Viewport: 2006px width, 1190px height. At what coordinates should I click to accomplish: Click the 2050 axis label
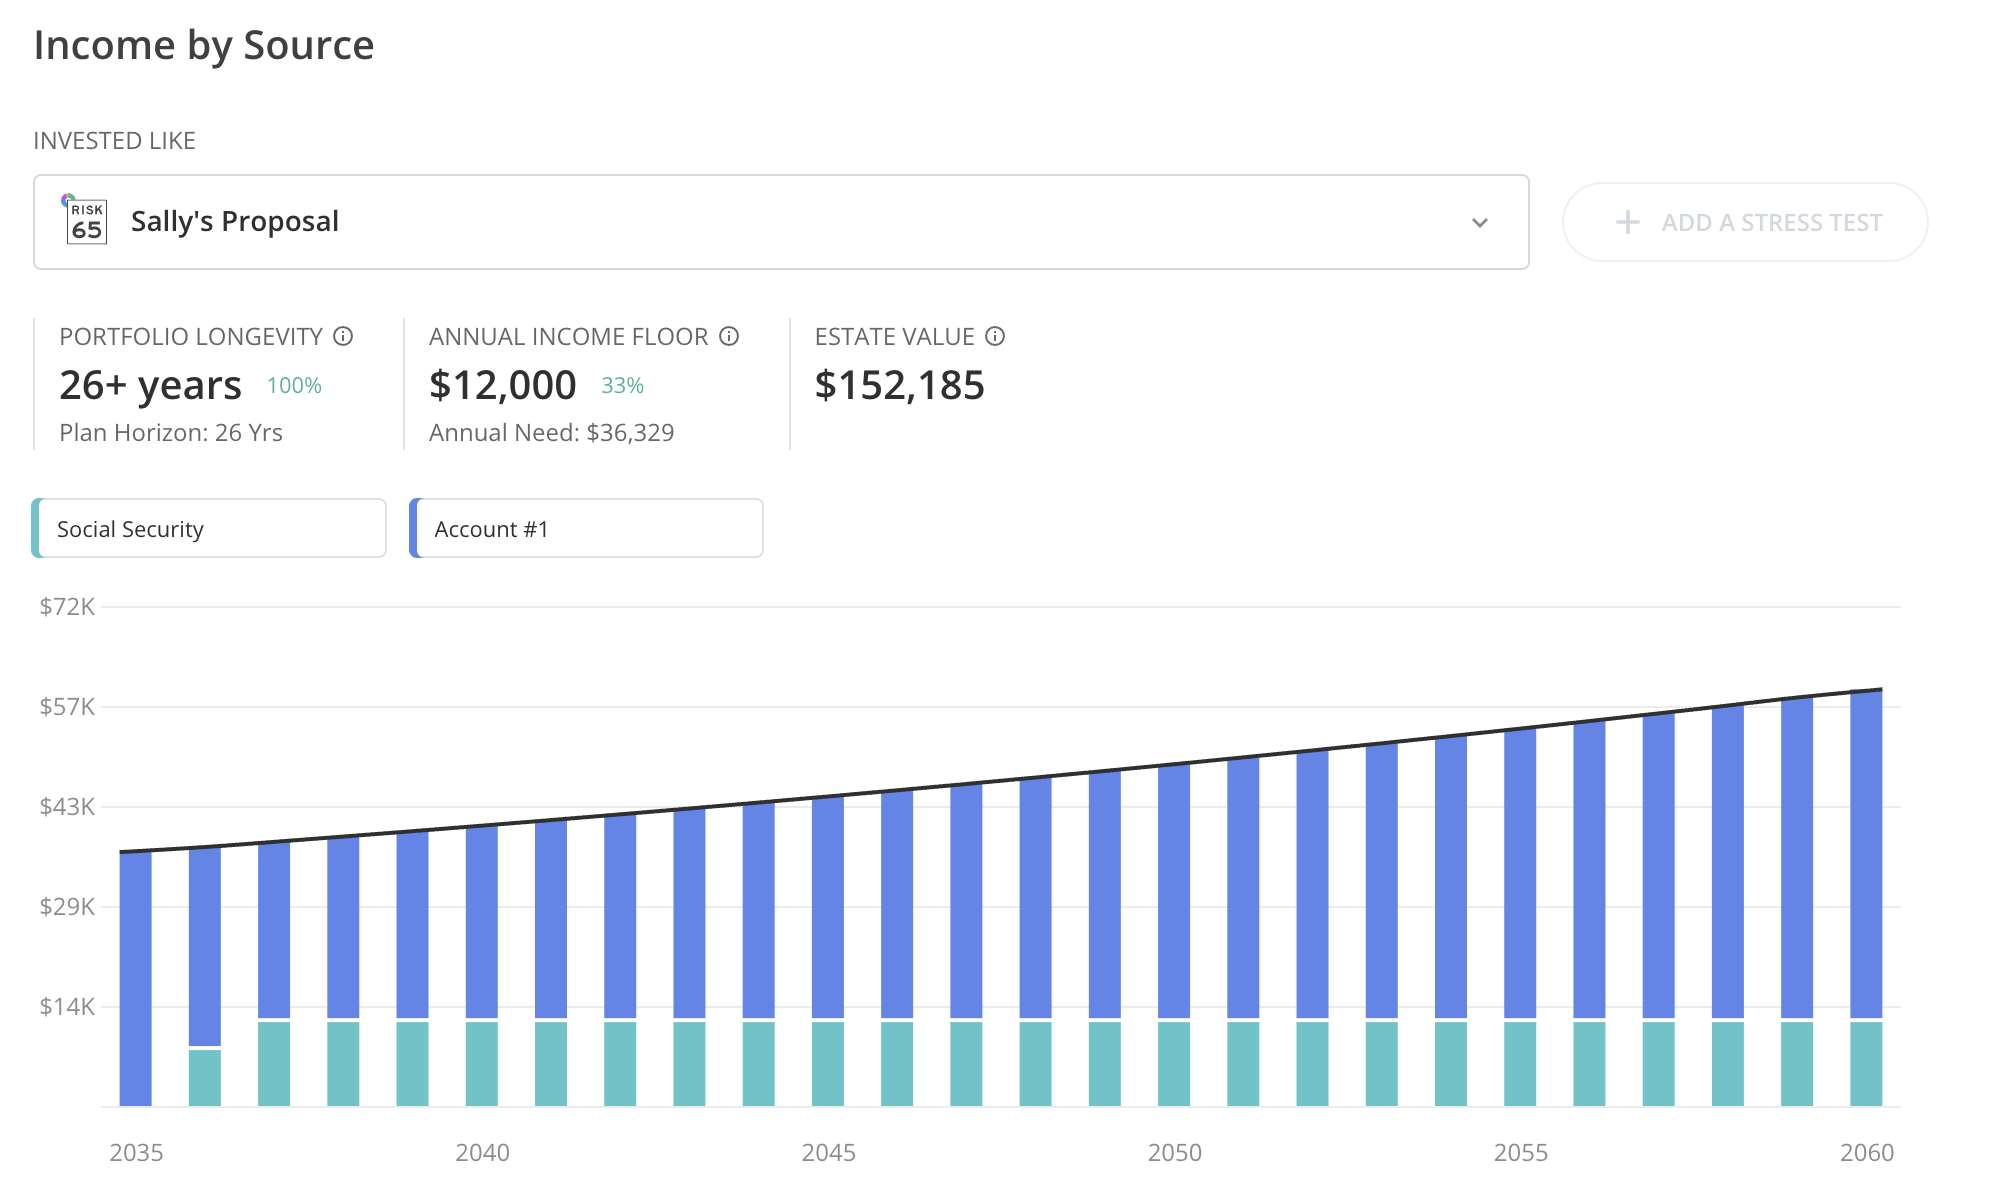tap(1175, 1153)
